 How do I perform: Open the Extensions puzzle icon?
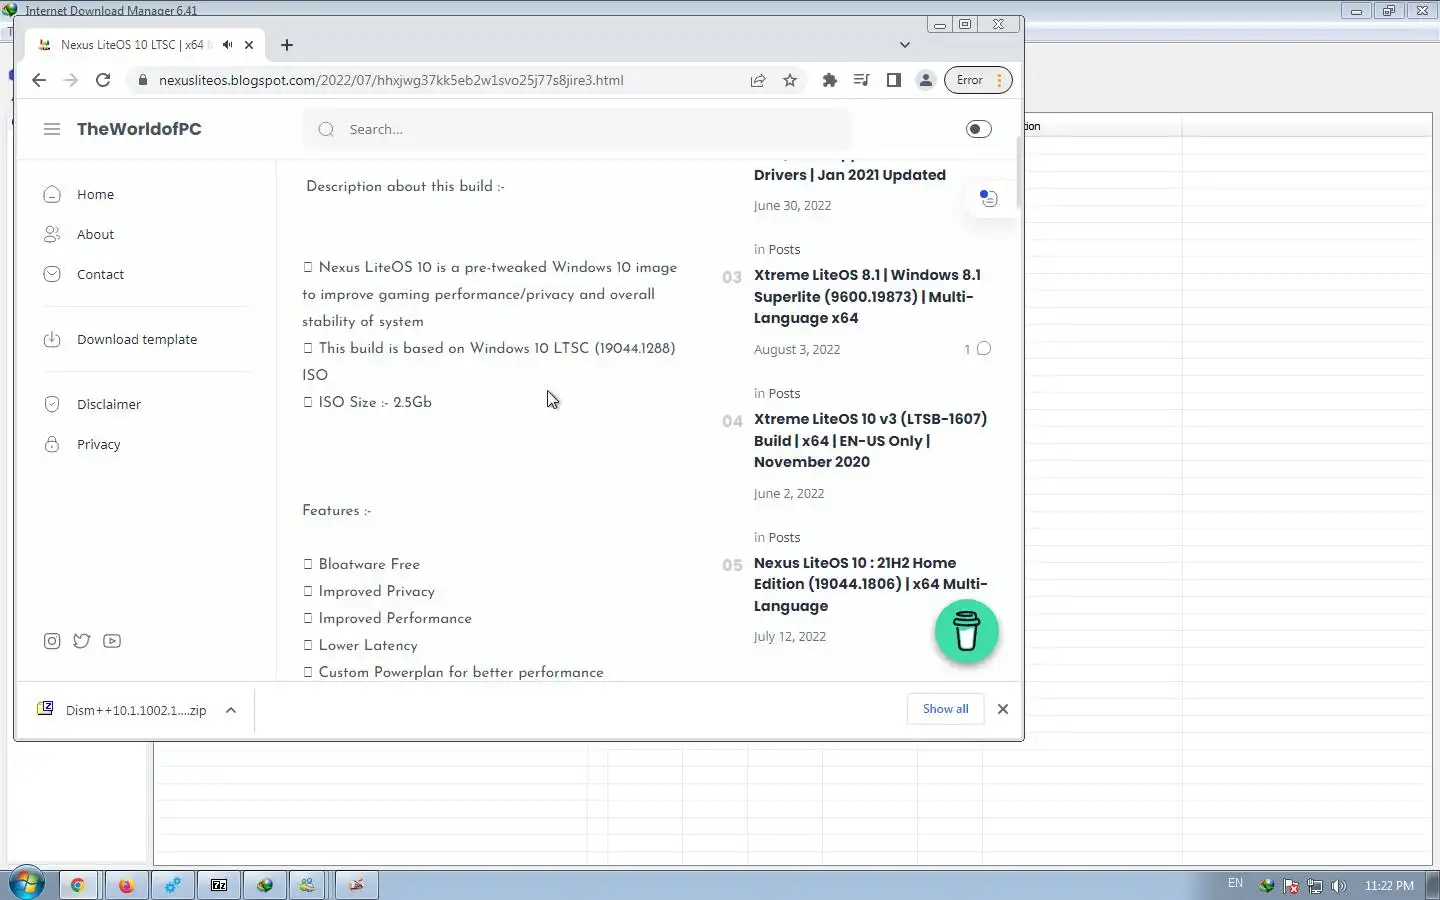829,80
